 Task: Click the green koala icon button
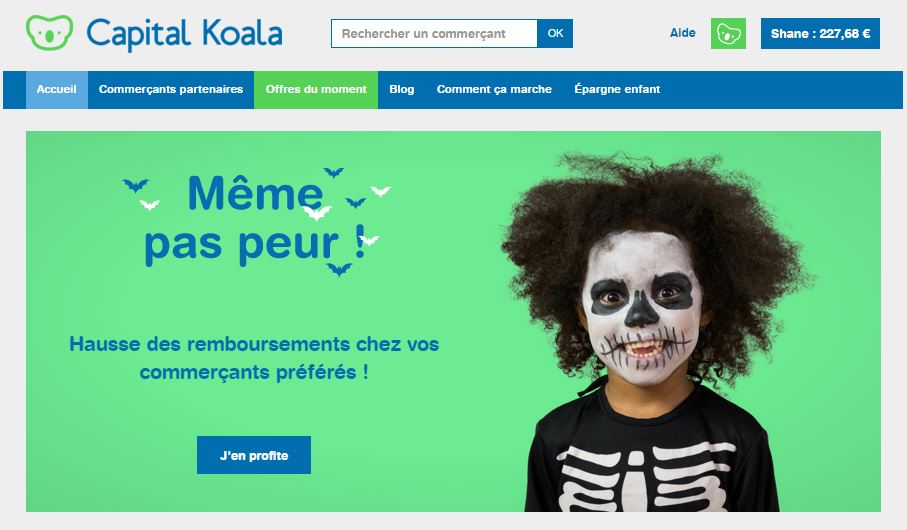pyautogui.click(x=728, y=34)
